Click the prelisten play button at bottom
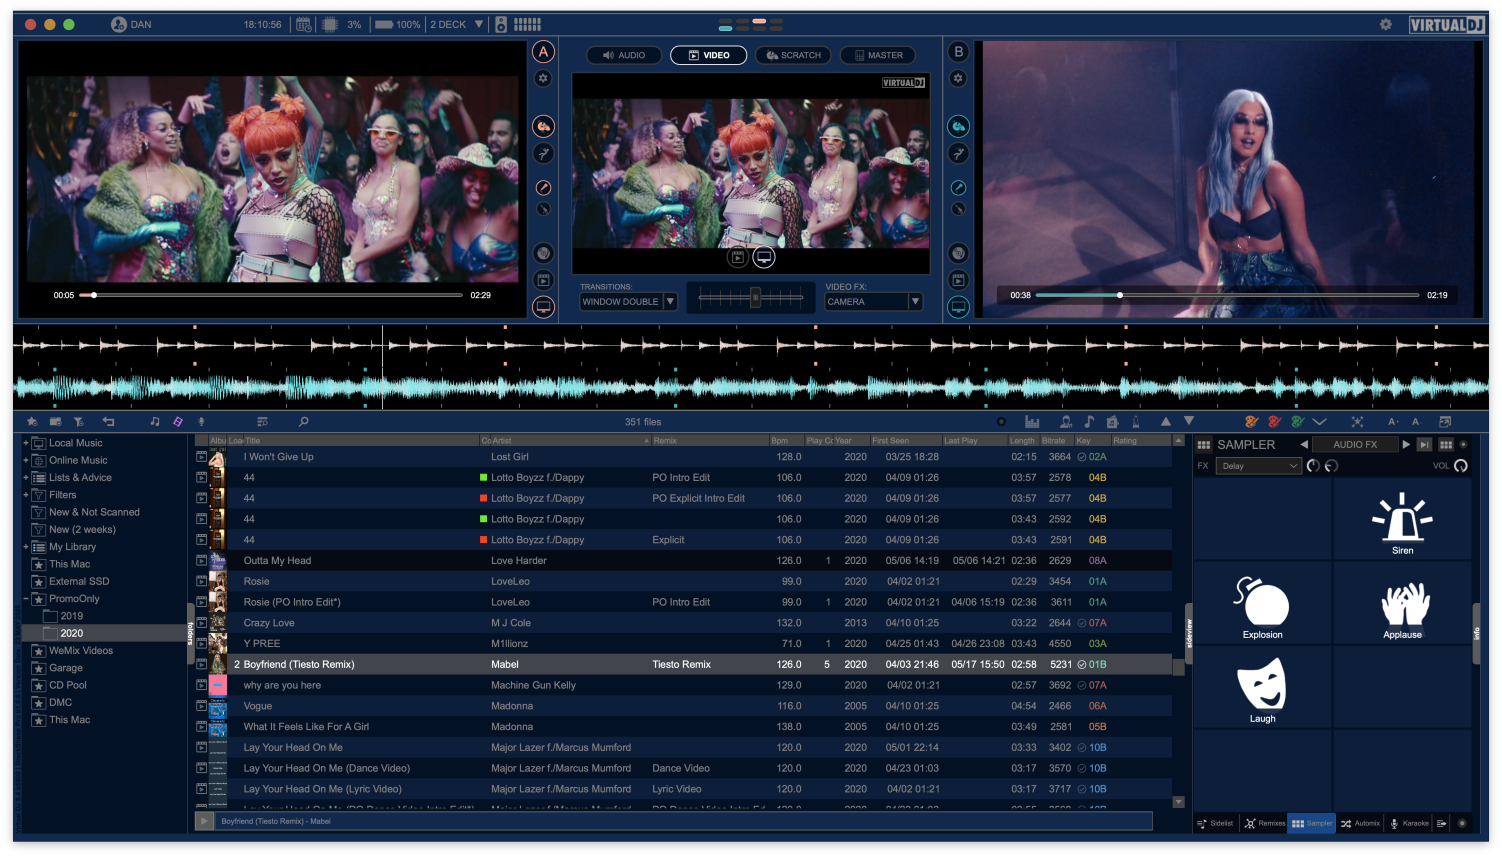Screen dimensions: 1502x857 tap(204, 821)
